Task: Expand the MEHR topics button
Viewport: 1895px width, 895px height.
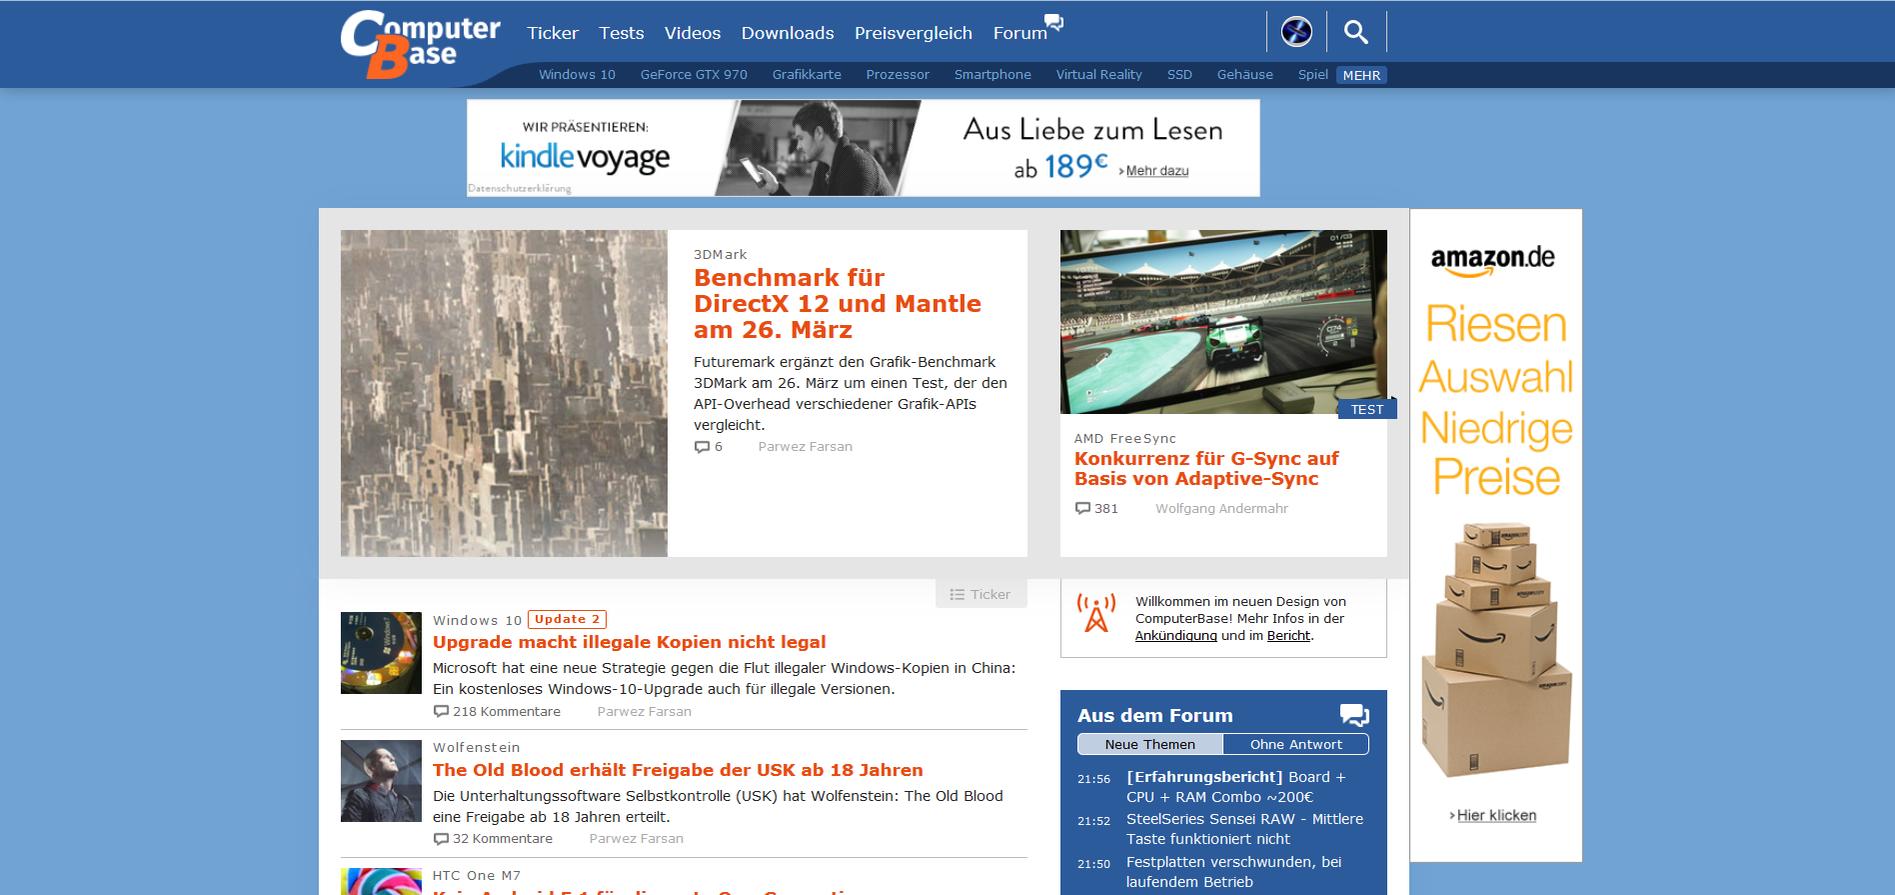Action: coord(1361,75)
